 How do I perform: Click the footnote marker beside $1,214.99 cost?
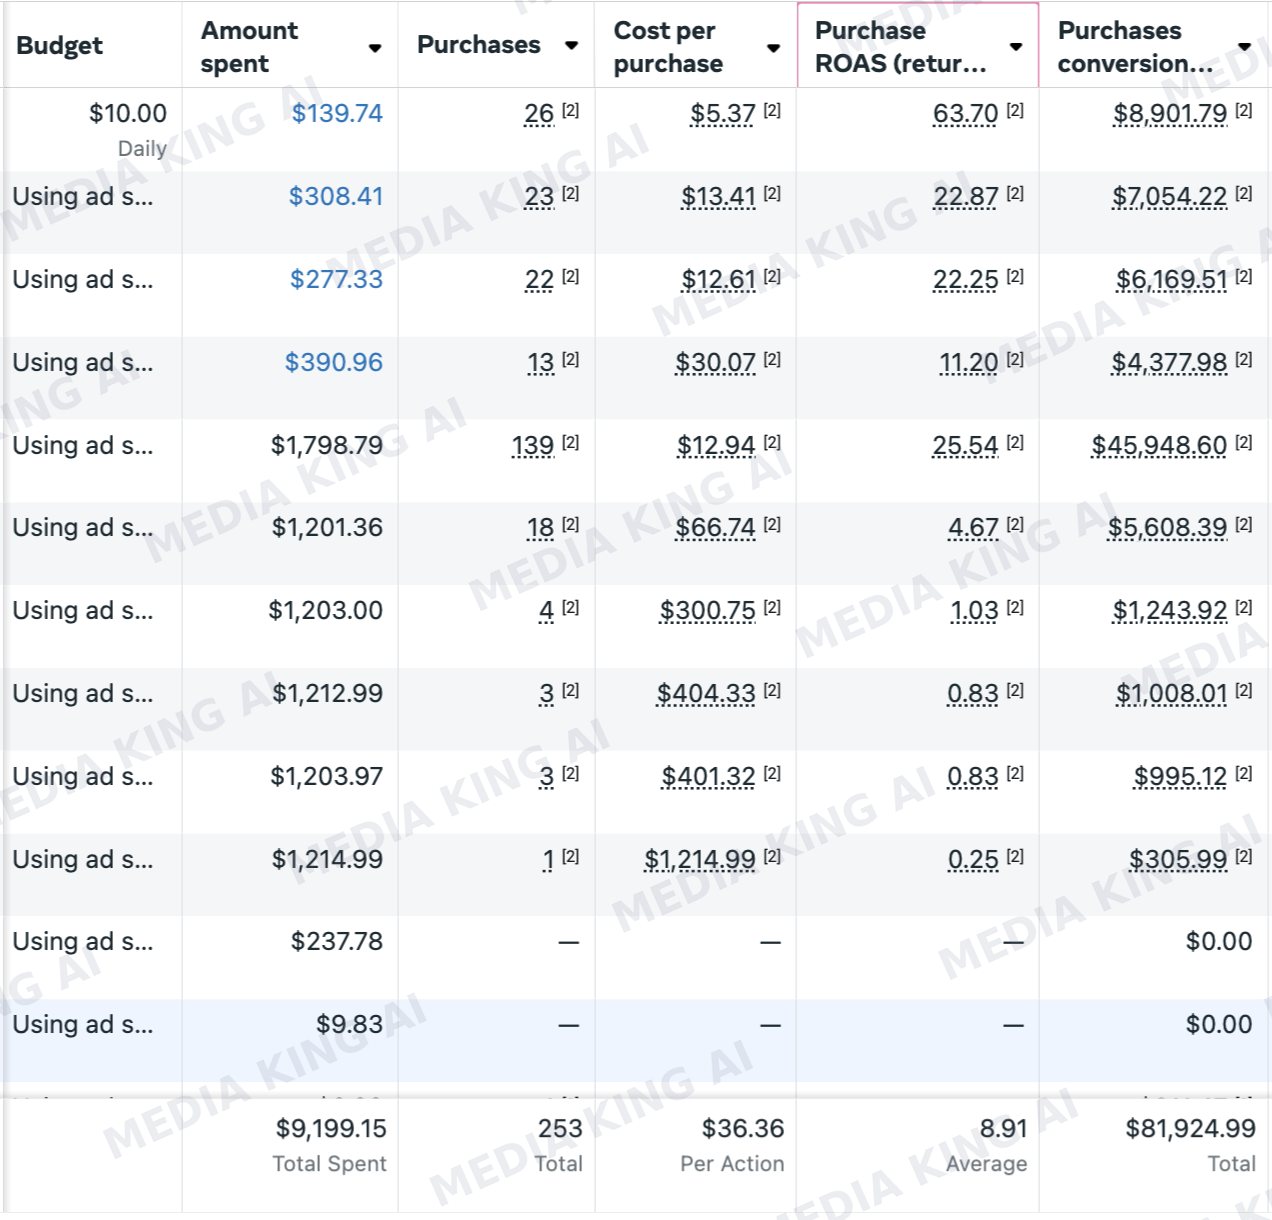772,856
